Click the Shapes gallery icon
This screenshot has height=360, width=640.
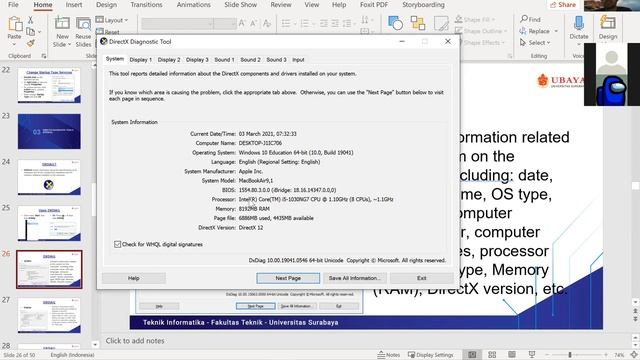(395, 23)
